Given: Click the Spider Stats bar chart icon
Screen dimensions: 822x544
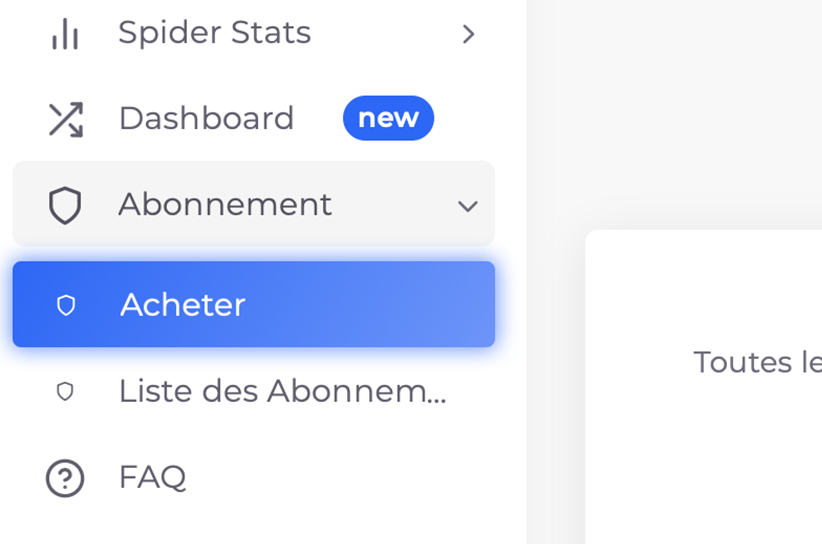Looking at the screenshot, I should point(65,34).
